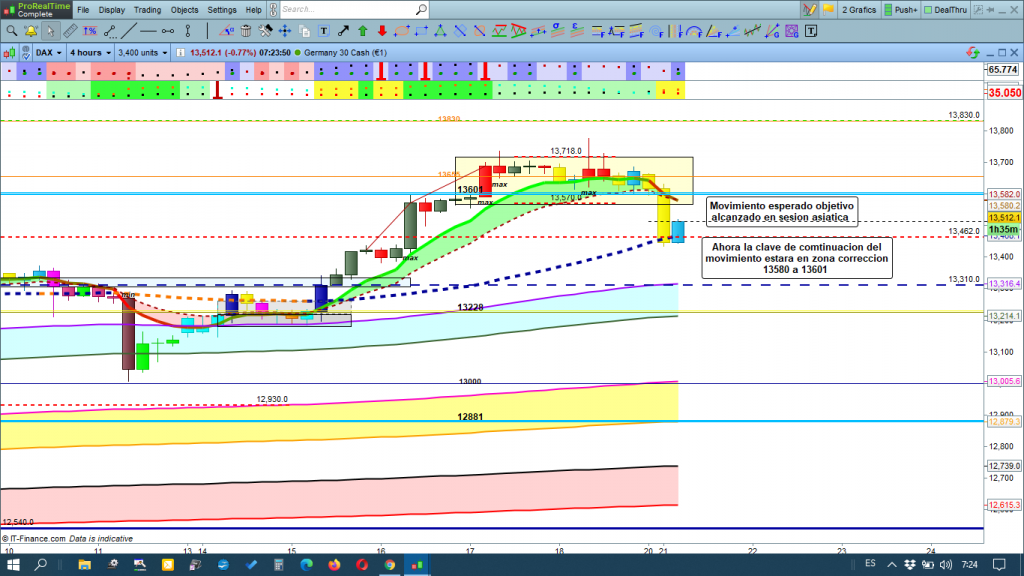Insert a green up arrow marker
1024x576 pixels.
362,30
